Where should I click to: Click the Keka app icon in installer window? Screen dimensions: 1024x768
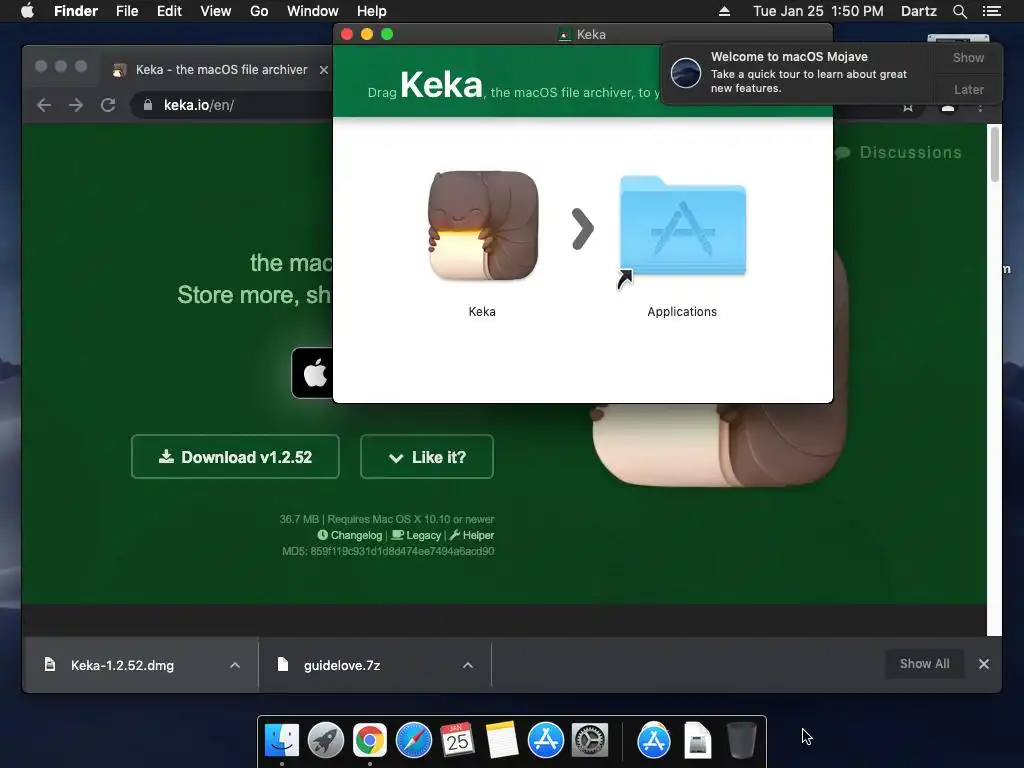pyautogui.click(x=483, y=226)
